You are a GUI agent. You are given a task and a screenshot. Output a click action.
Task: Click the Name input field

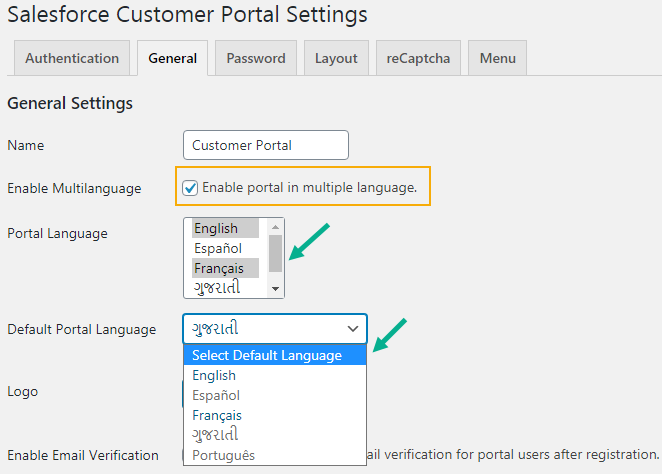(x=266, y=145)
